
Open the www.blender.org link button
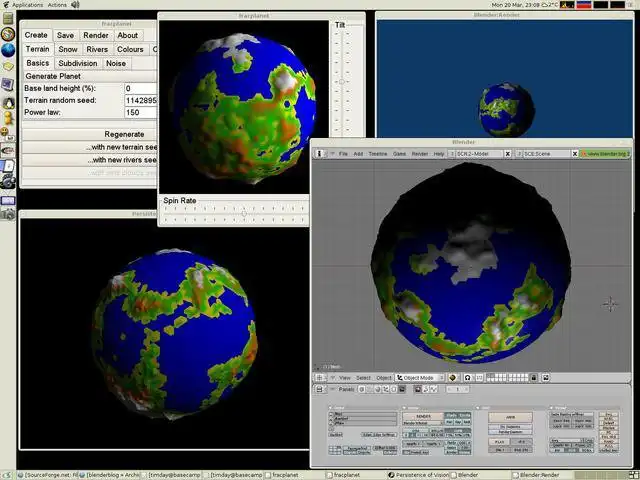point(606,153)
